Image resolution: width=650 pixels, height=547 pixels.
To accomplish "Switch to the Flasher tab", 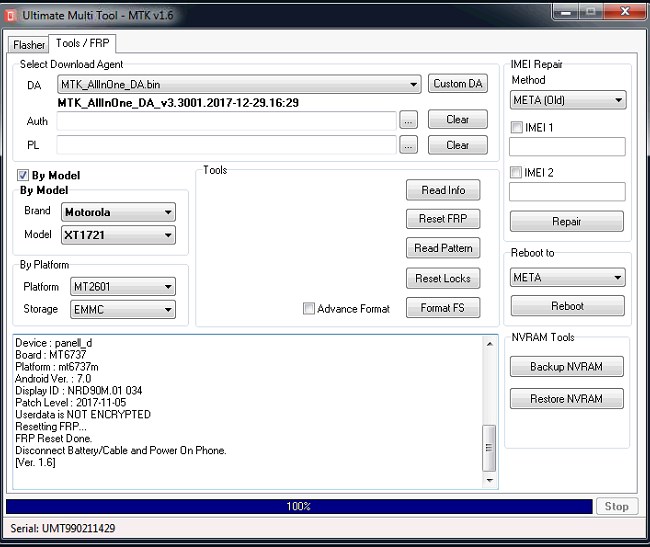I will (x=29, y=44).
